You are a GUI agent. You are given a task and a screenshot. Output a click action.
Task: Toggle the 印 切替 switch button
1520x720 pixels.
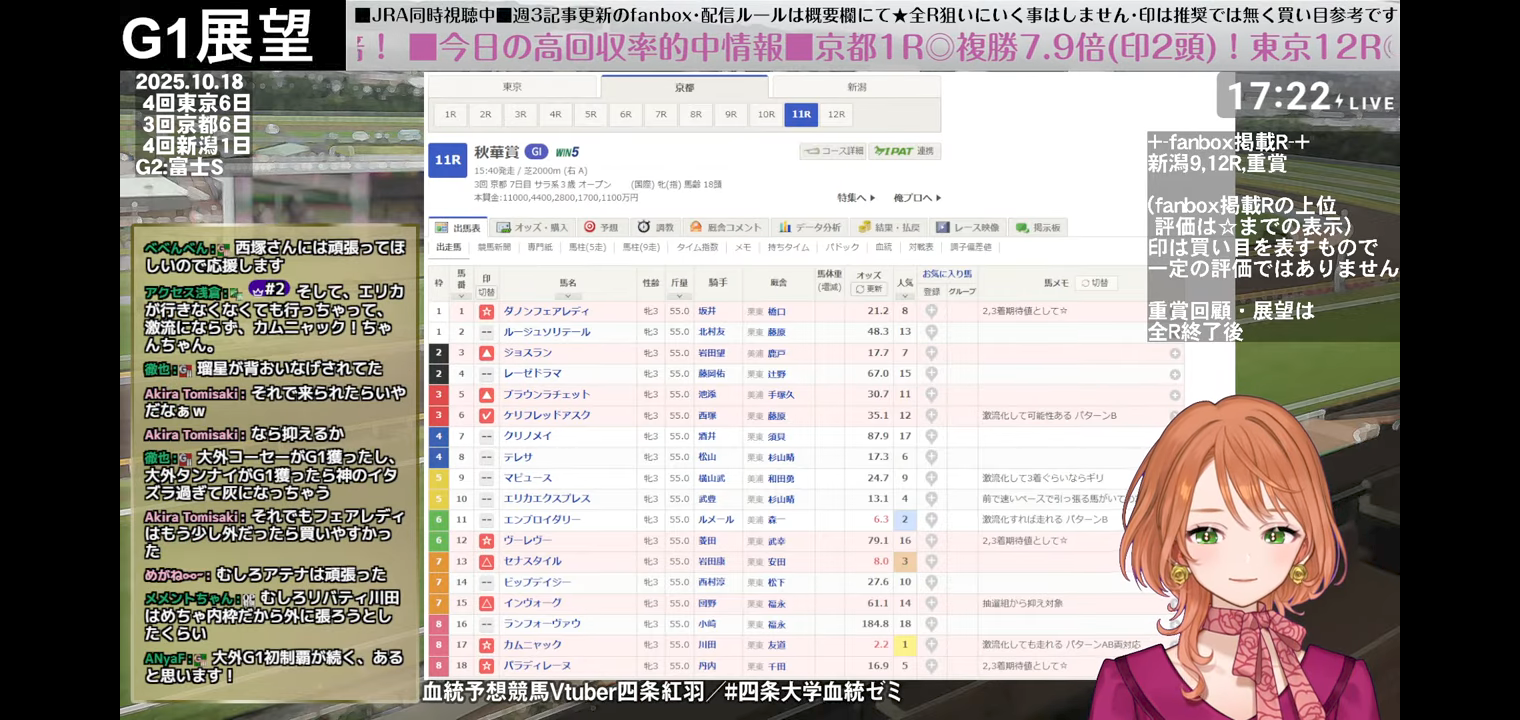486,292
